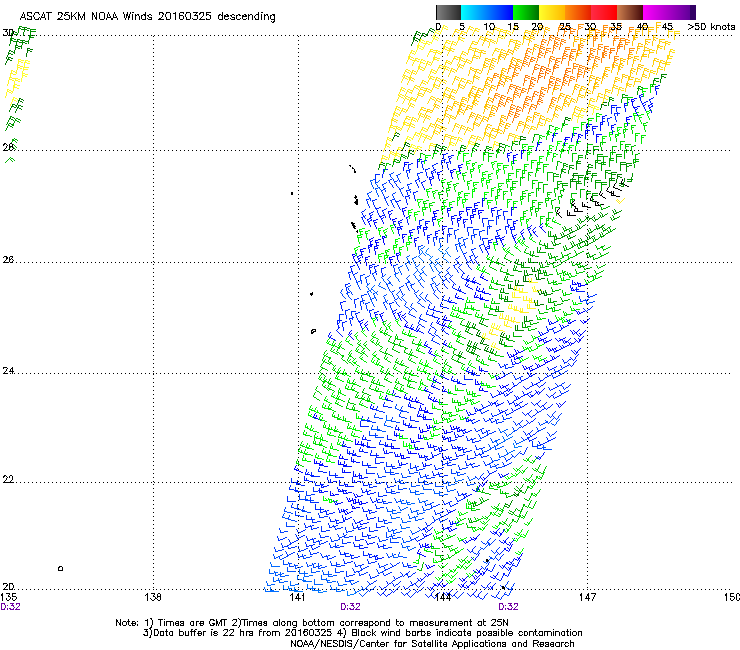Click the '0' label under the color bar
The width and height of the screenshot is (740, 650).
click(x=438, y=27)
